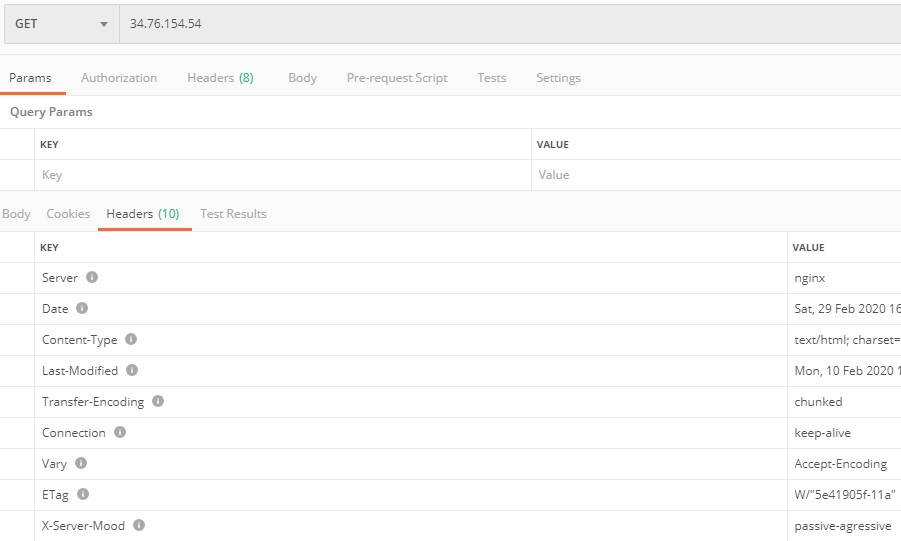Click the query param Value input cell

coord(715,175)
